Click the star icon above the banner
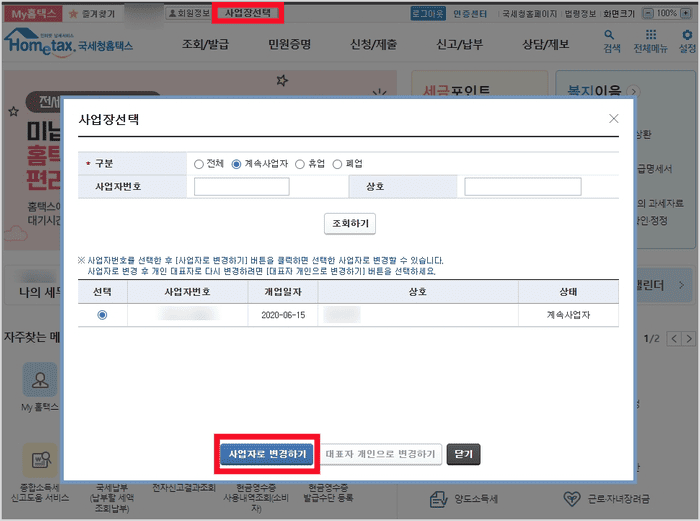Viewport: 700px width, 521px height. [282, 80]
